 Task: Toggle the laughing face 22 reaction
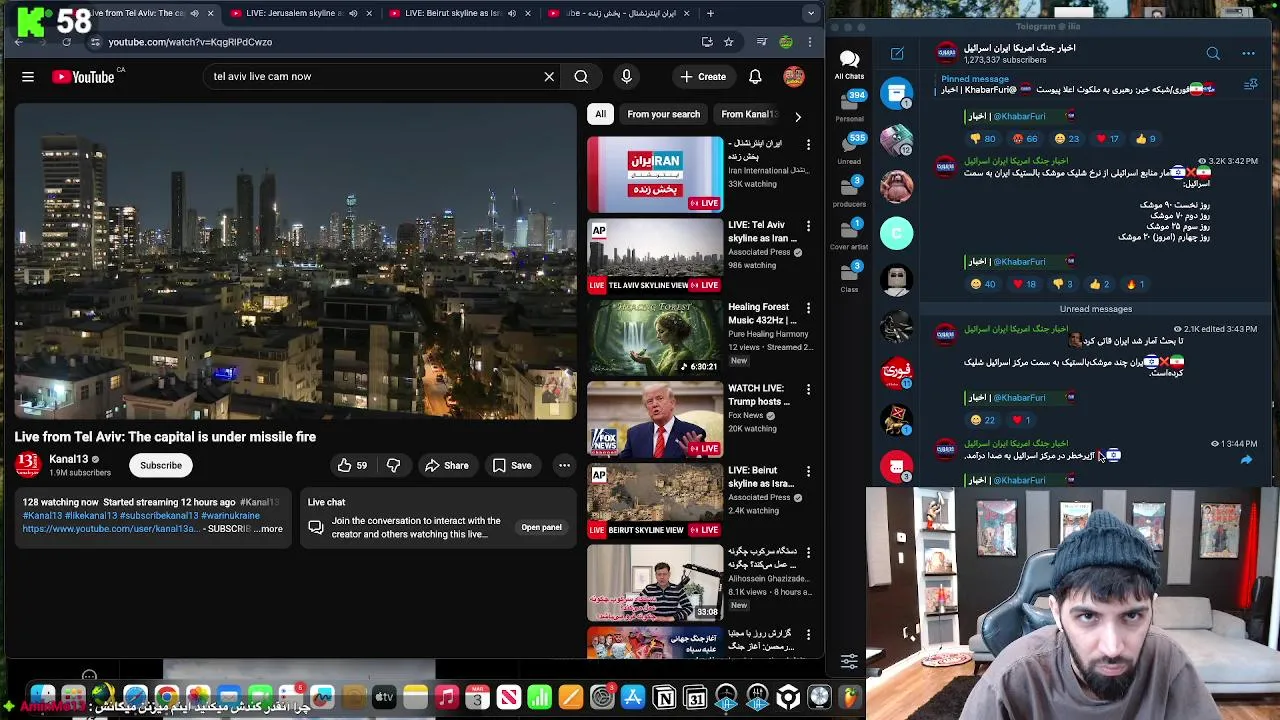pos(983,420)
